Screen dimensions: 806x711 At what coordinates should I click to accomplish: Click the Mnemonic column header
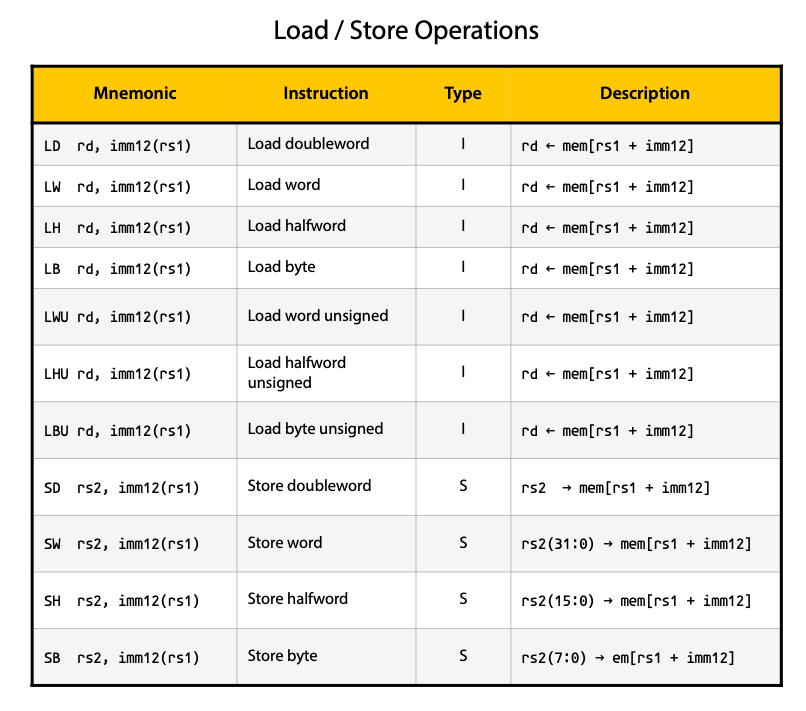coord(134,93)
